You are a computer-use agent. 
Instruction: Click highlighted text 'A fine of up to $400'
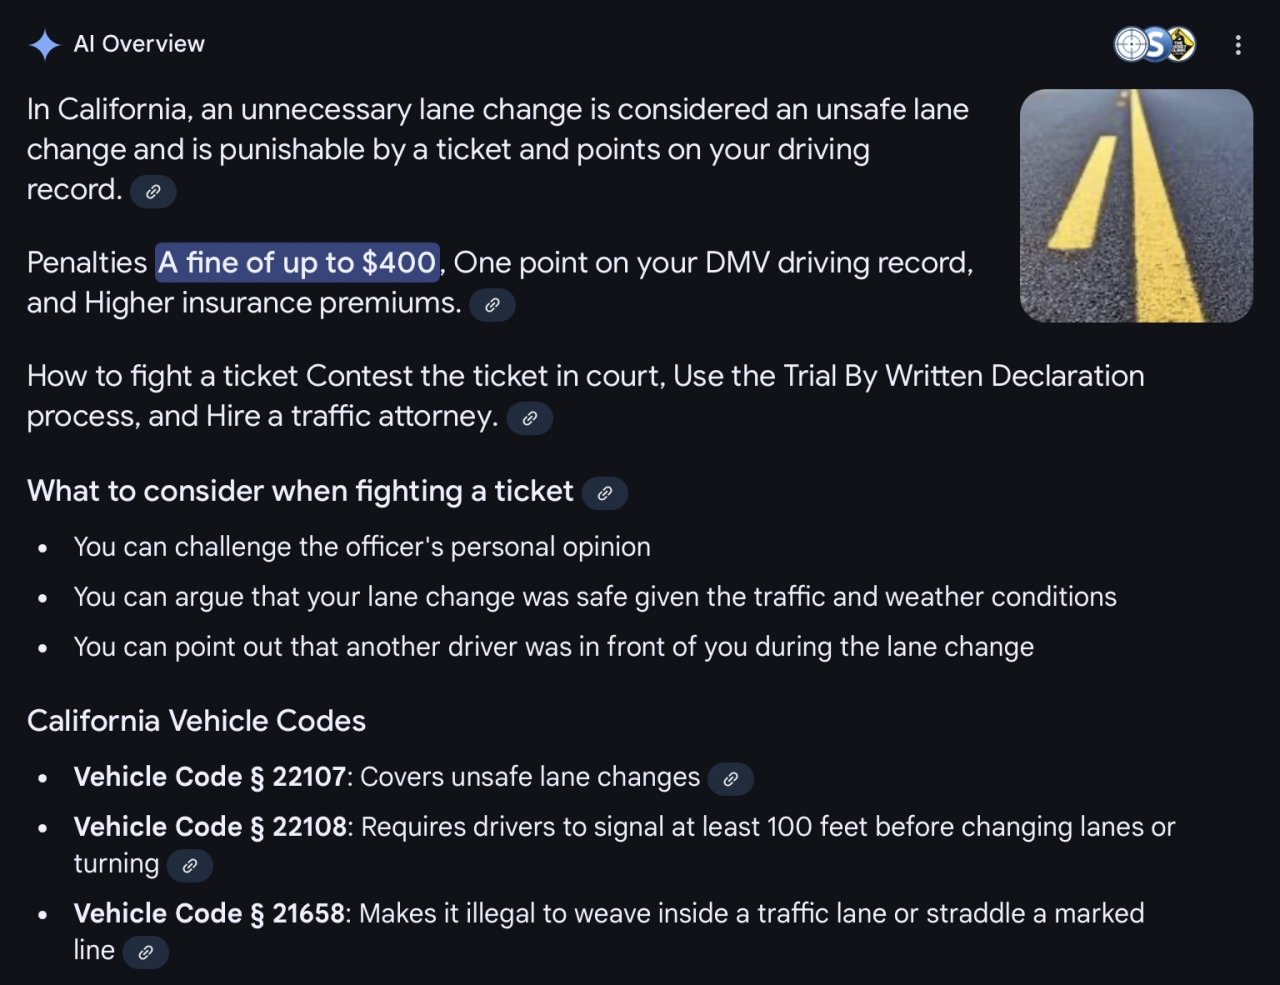pos(297,263)
